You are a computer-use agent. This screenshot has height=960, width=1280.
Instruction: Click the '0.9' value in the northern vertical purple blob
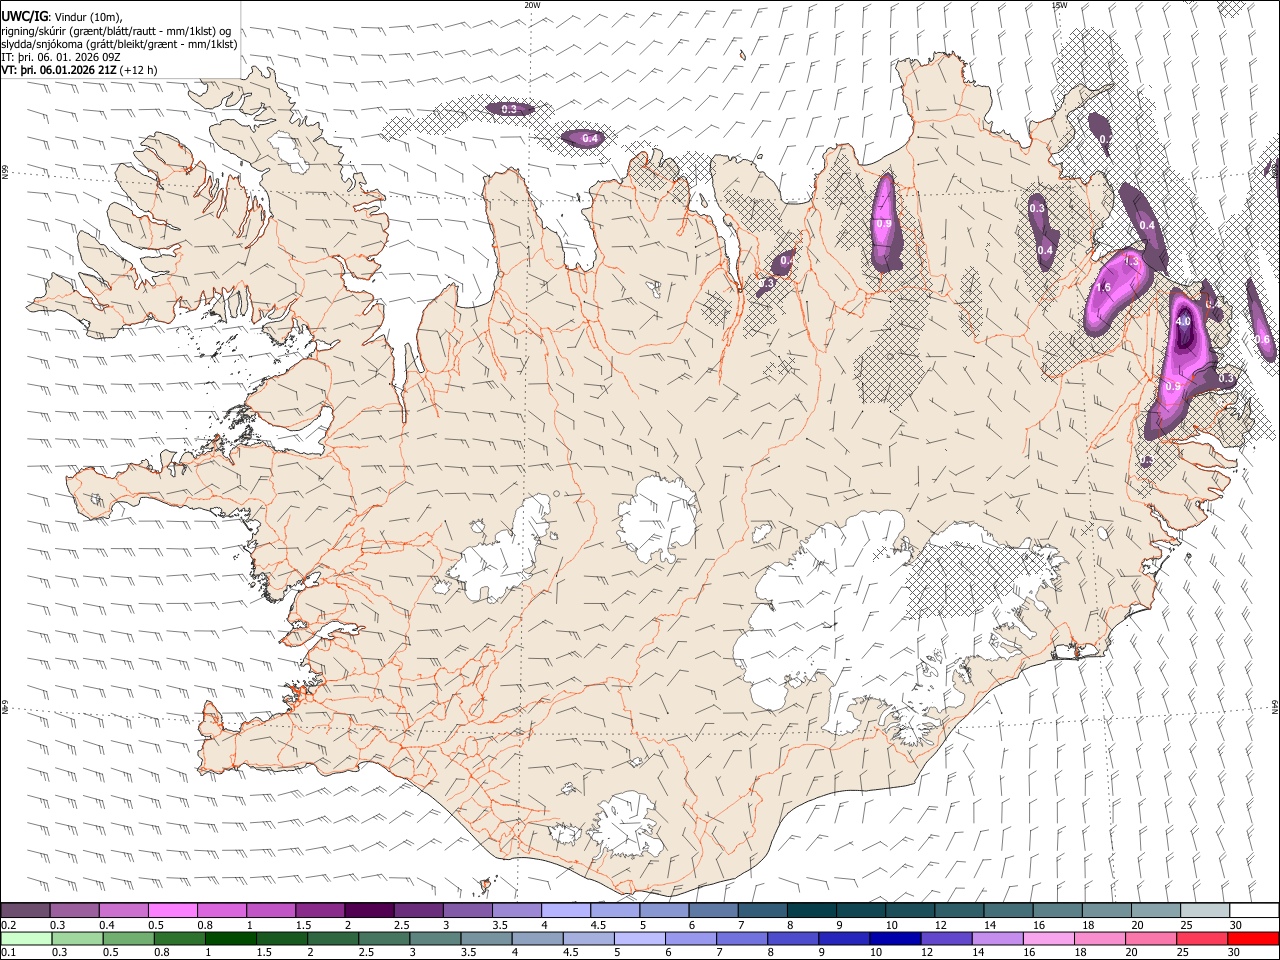[x=883, y=224]
